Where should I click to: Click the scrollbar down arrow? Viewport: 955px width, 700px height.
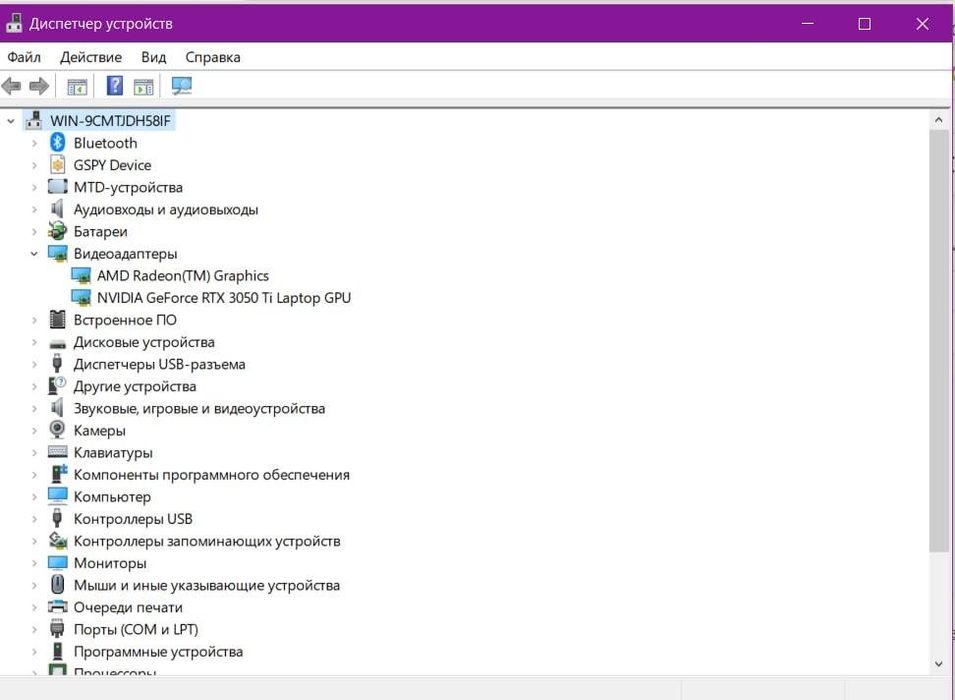[x=939, y=664]
